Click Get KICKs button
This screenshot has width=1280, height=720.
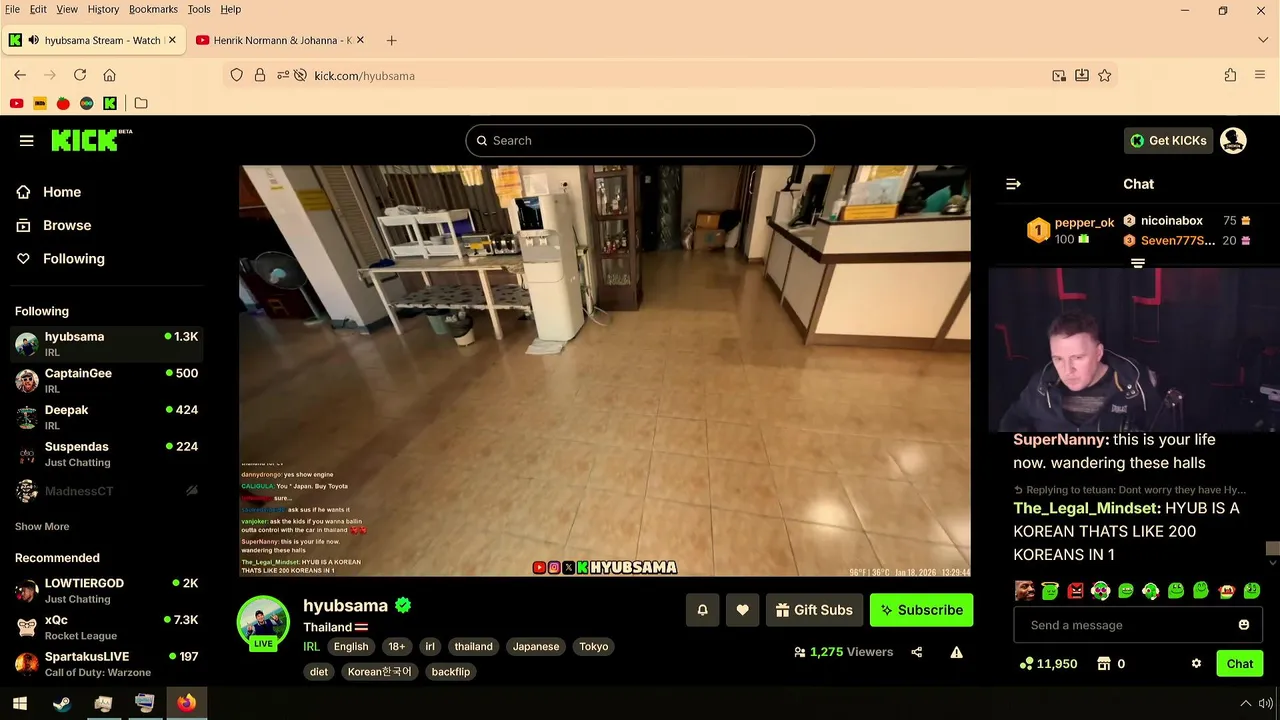click(1168, 141)
